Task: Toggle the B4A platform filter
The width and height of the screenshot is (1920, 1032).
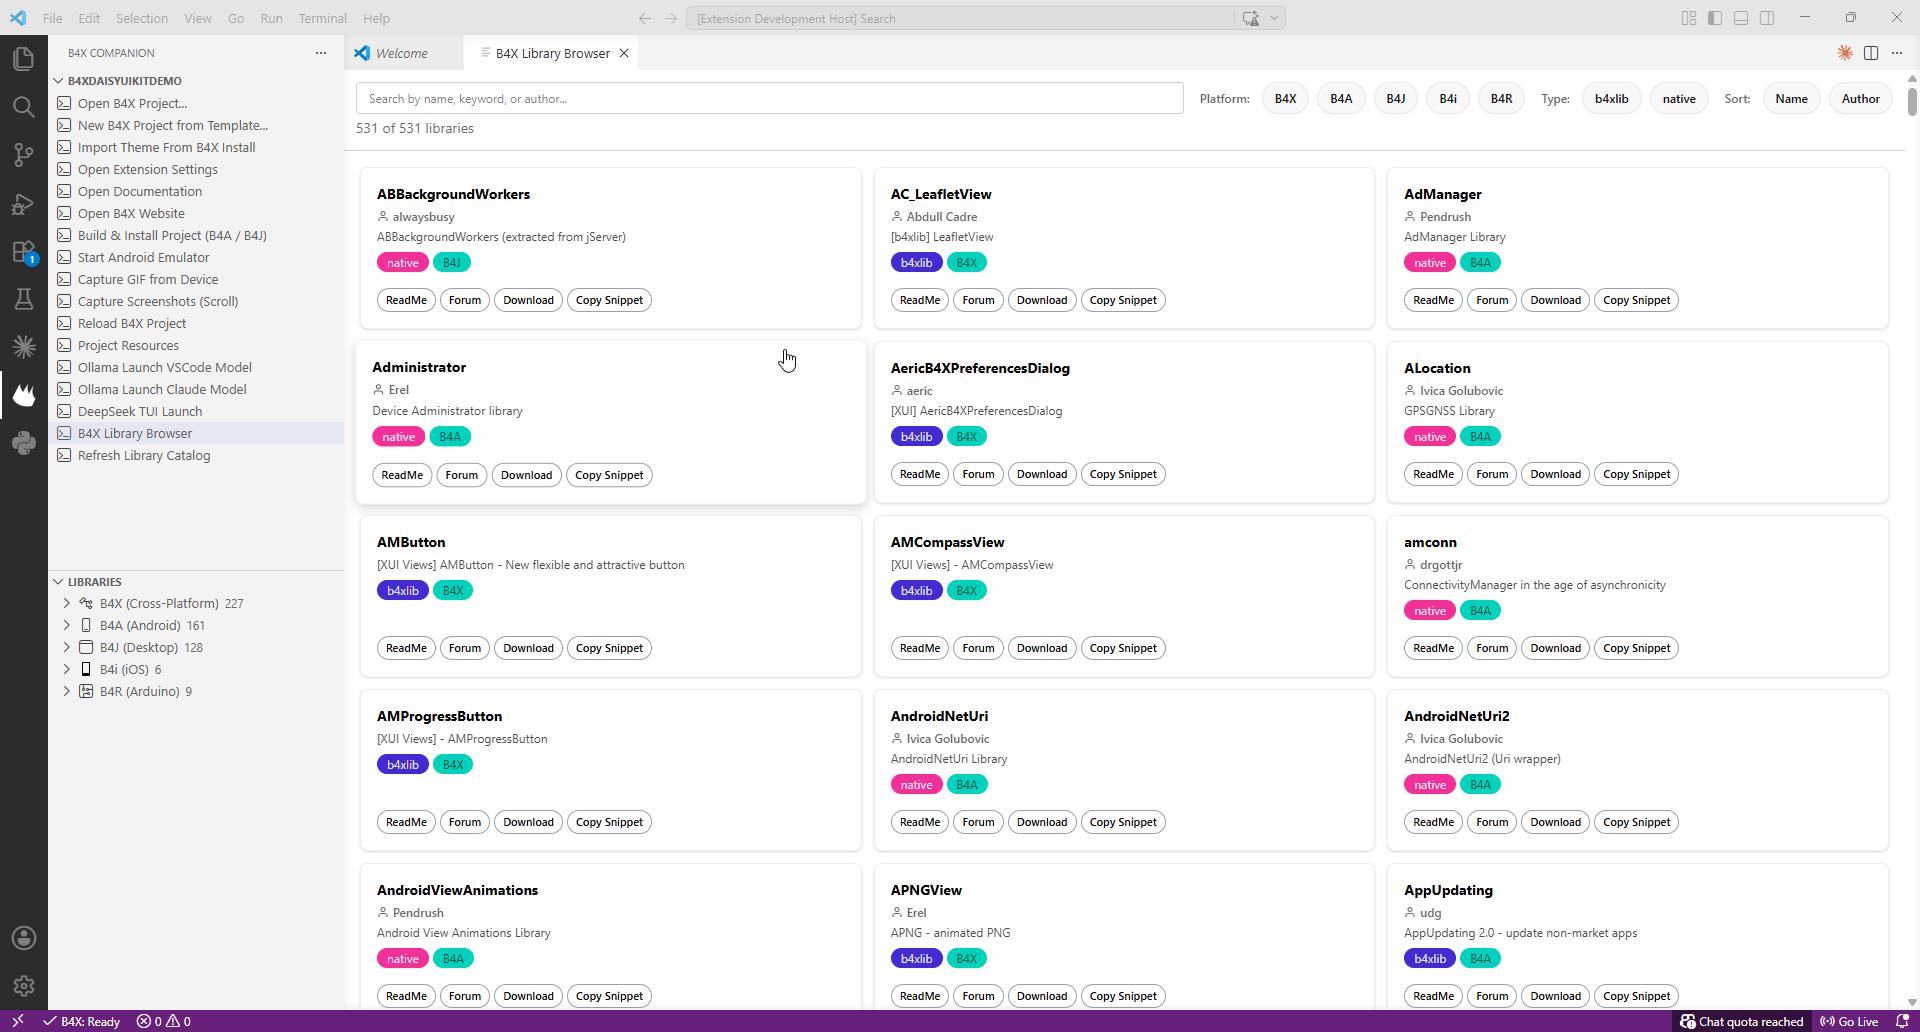Action: click(1341, 99)
